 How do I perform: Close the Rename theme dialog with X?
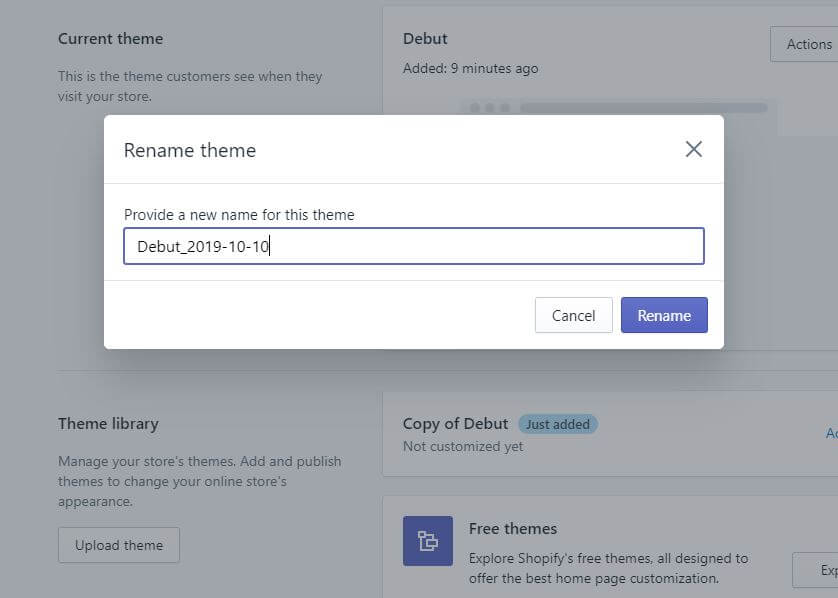694,149
